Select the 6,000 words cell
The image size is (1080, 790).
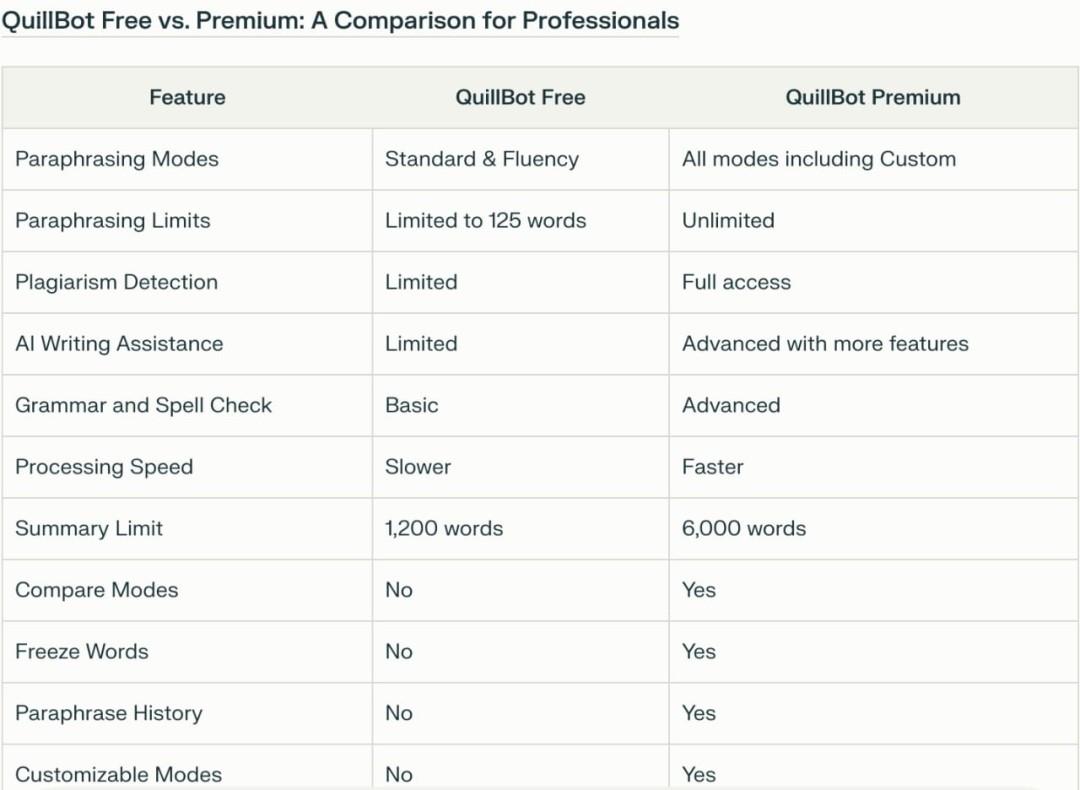pos(744,528)
